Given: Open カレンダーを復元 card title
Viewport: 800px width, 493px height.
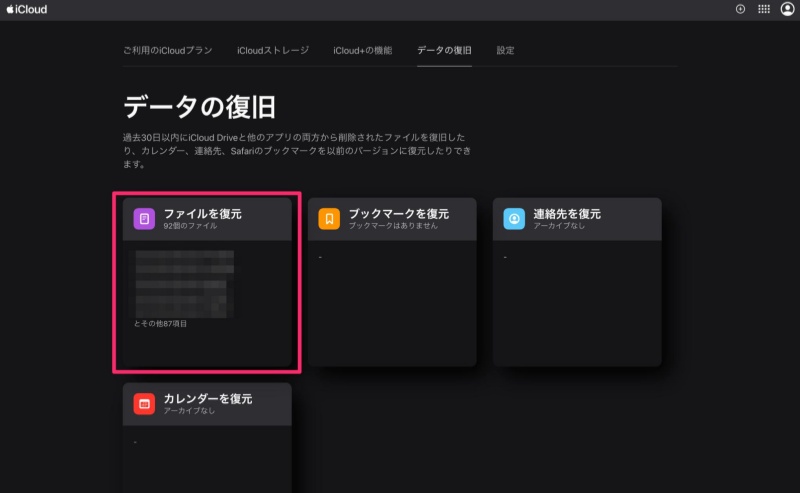Looking at the screenshot, I should coord(208,399).
